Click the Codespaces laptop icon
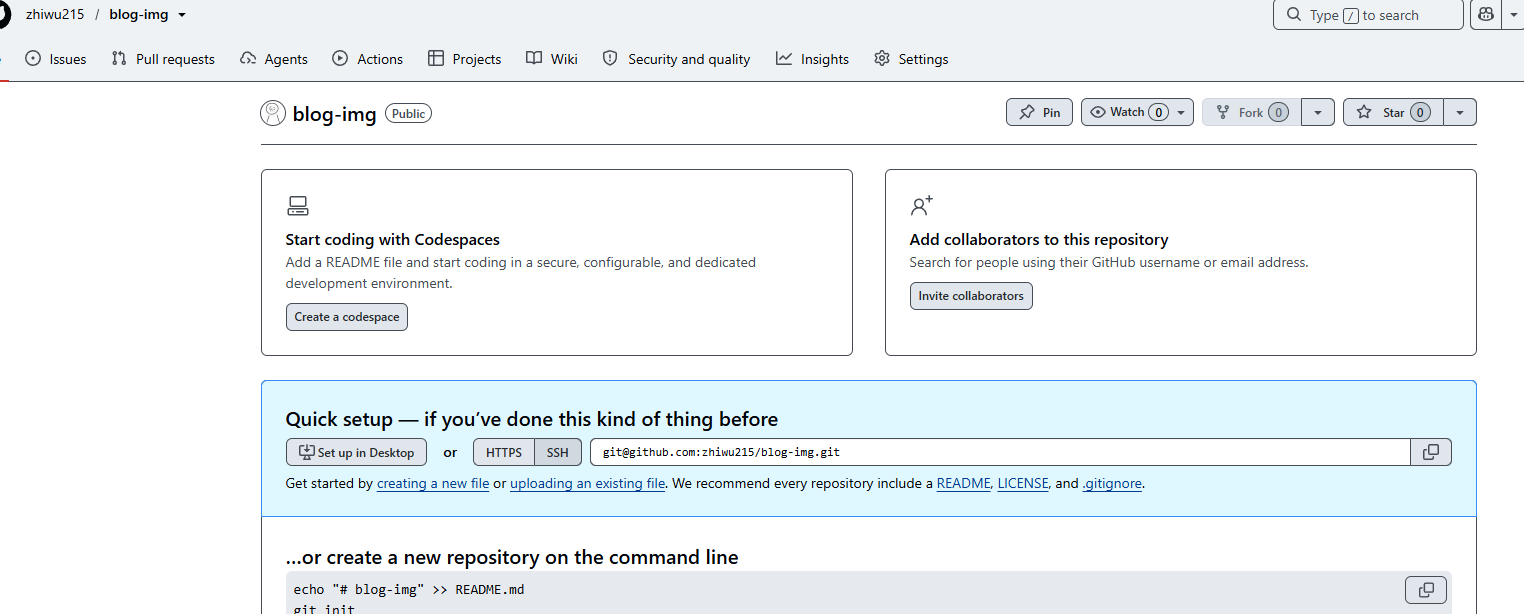Viewport: 1524px width, 614px height. tap(297, 206)
